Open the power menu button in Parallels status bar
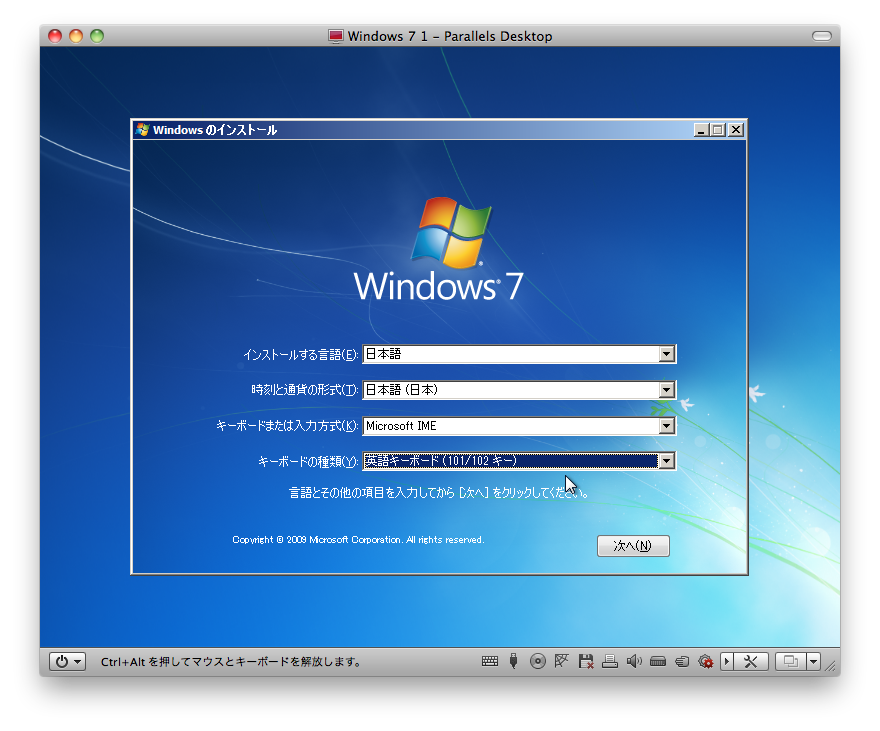Viewport: 880px width, 731px height. point(67,661)
